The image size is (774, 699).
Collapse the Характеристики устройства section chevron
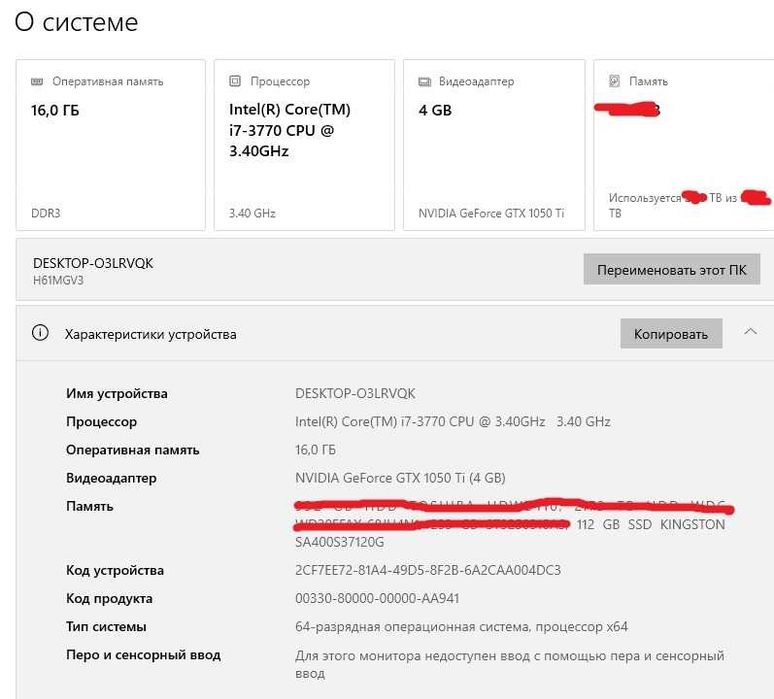[750, 333]
